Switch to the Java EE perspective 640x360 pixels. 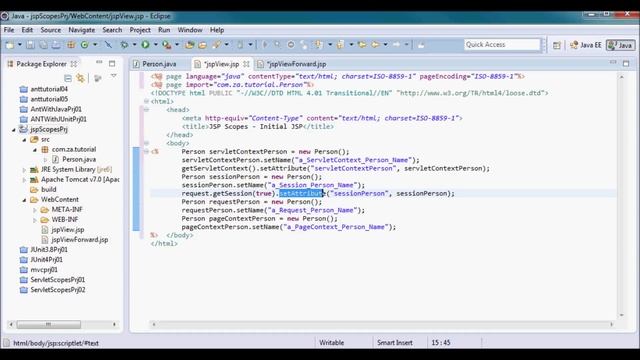(x=586, y=45)
